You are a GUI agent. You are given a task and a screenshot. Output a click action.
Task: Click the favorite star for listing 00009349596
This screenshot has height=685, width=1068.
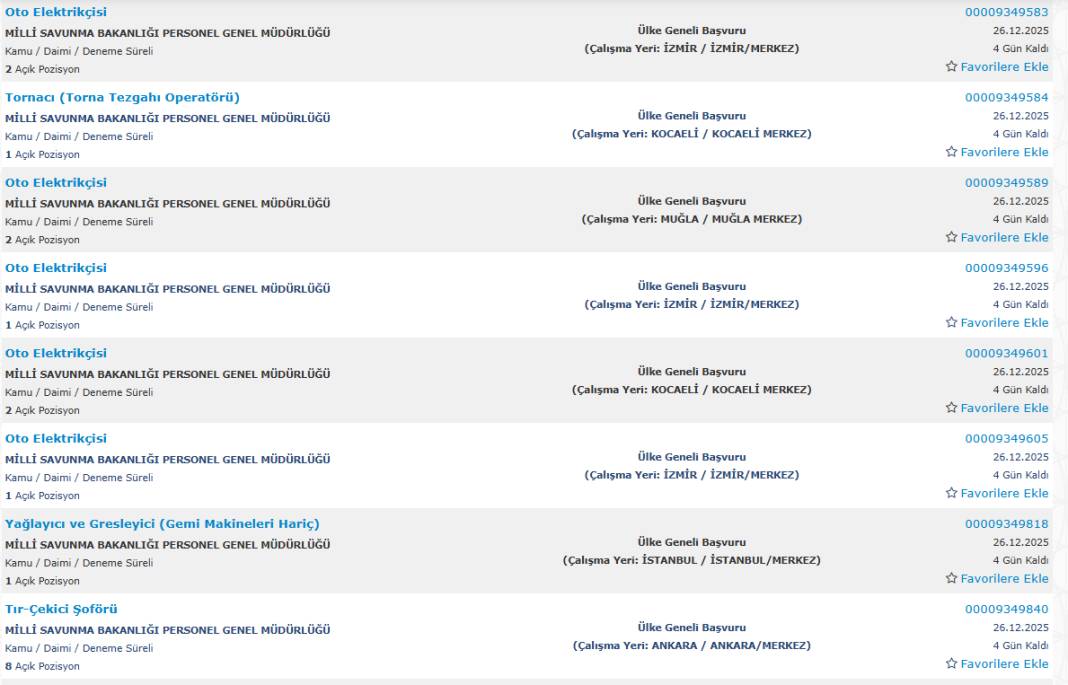(x=952, y=323)
